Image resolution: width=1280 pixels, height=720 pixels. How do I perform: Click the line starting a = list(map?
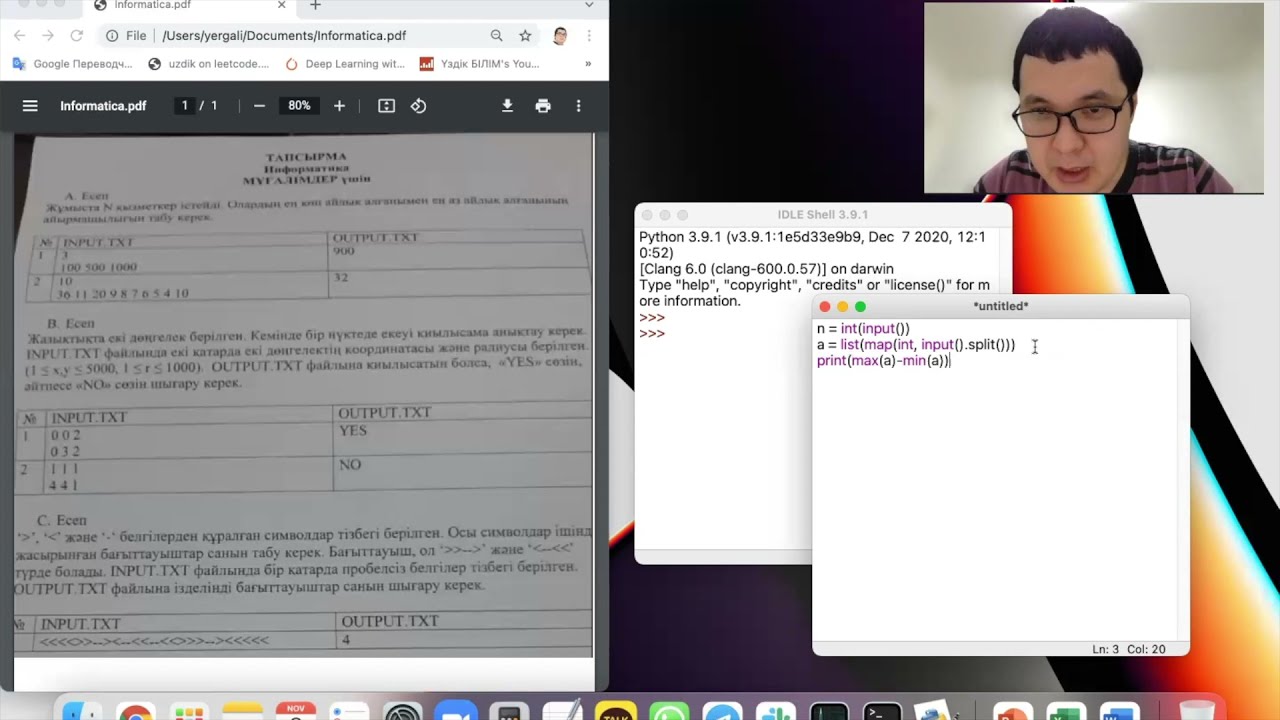point(916,345)
